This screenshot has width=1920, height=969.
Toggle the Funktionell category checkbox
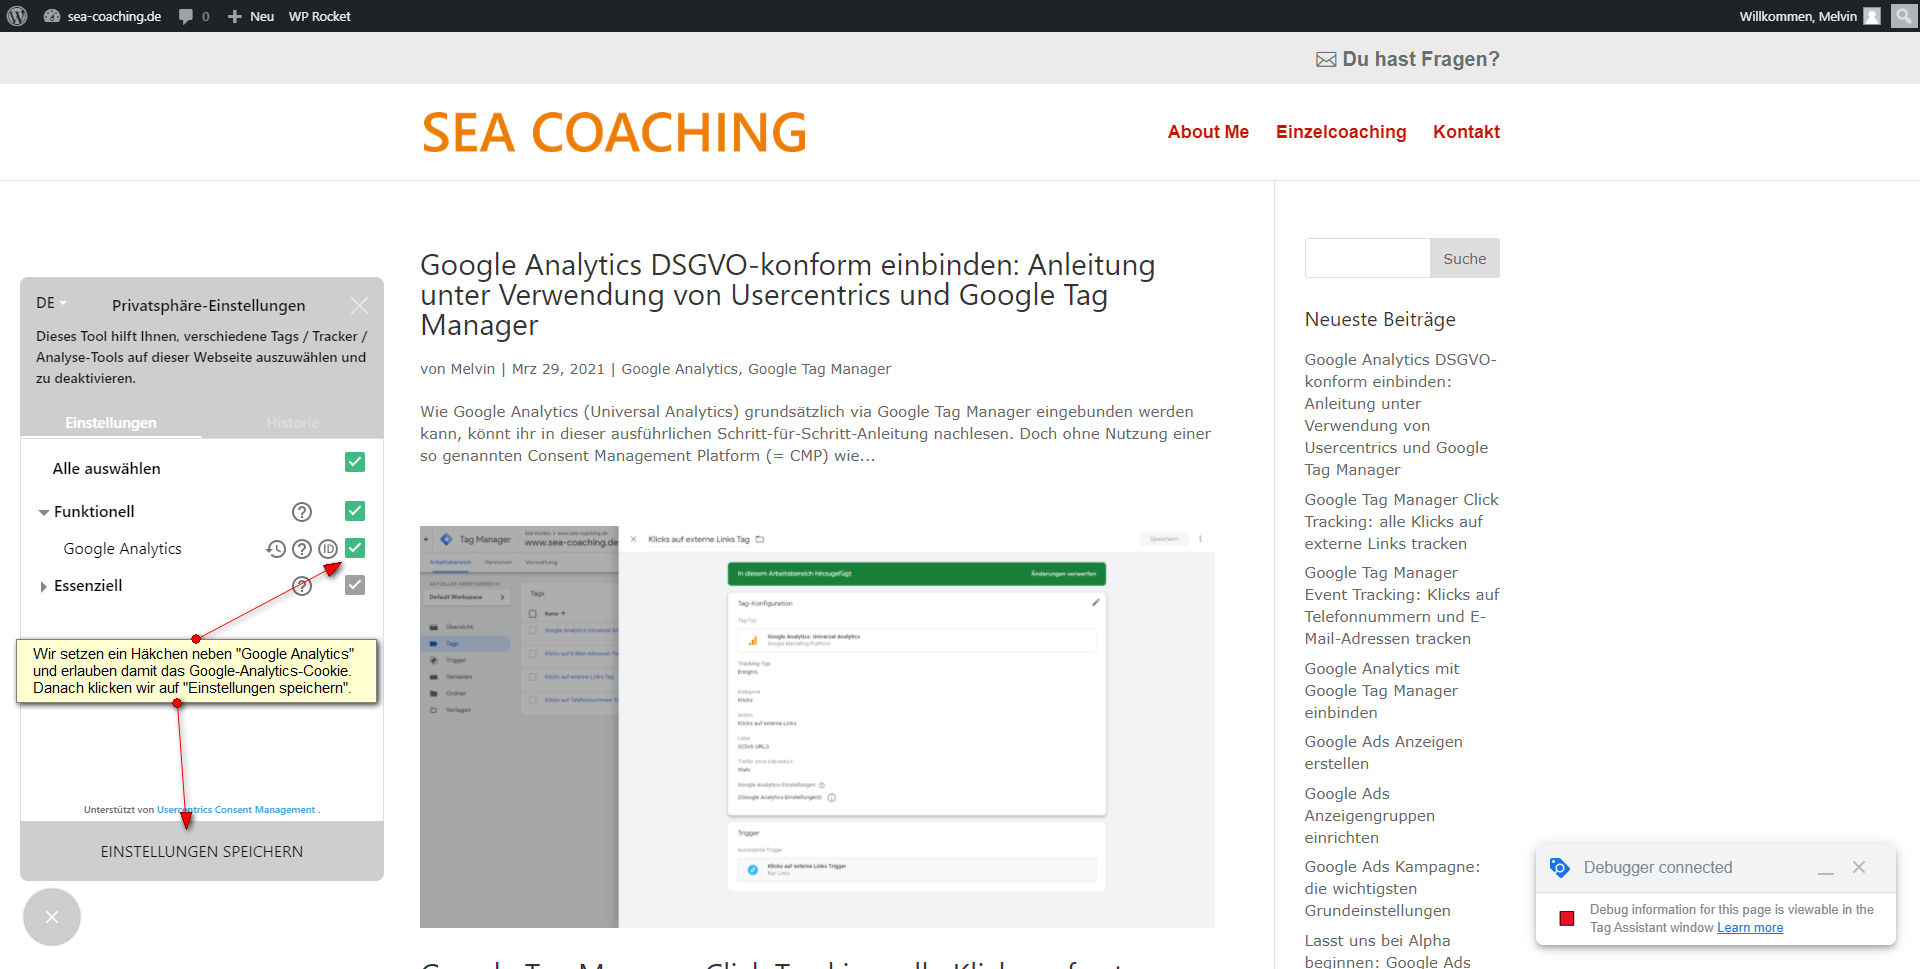click(x=355, y=511)
